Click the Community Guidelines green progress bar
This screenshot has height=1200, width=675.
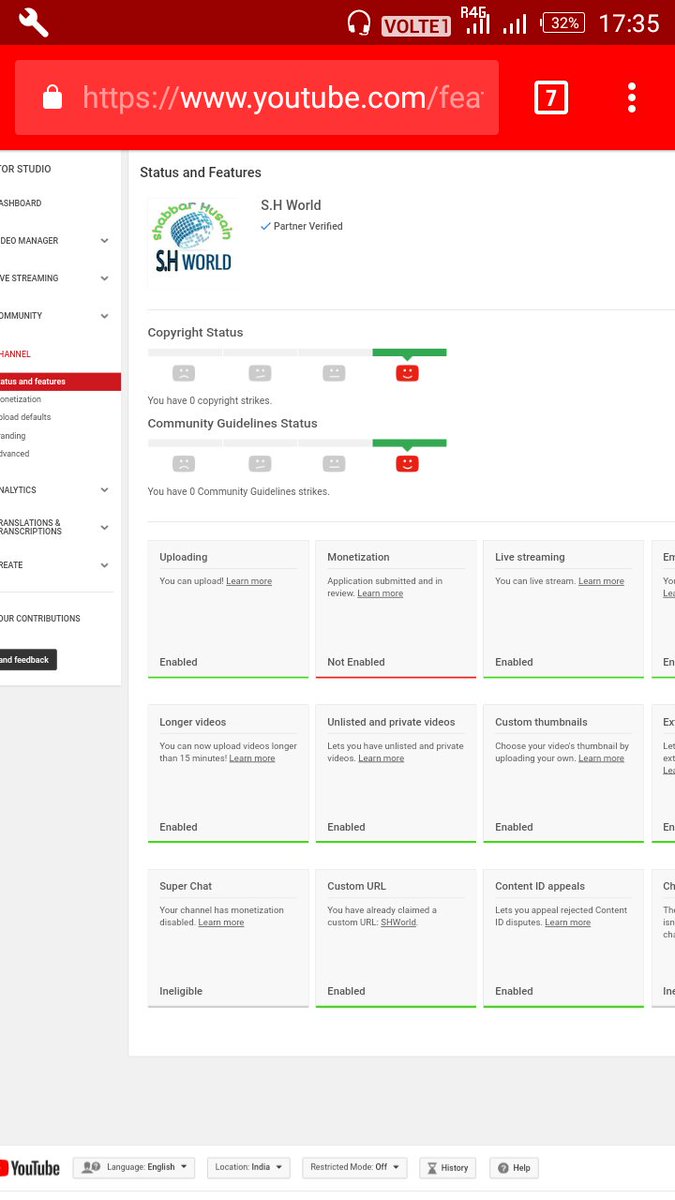pyautogui.click(x=409, y=443)
